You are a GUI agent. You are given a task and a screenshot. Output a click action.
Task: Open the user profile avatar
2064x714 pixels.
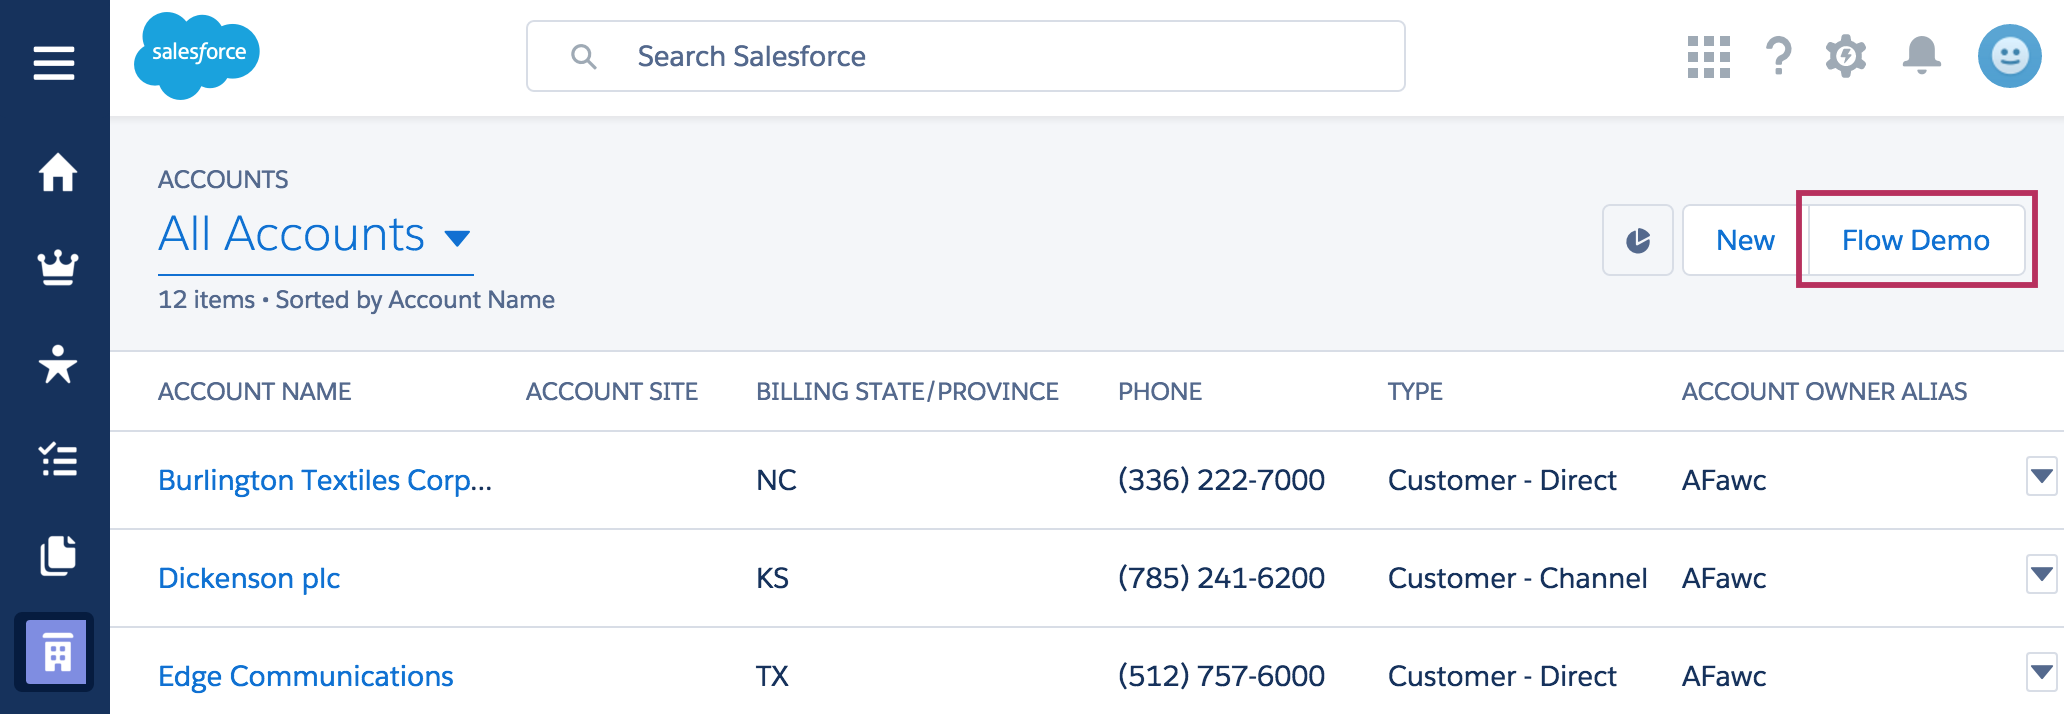(2009, 56)
